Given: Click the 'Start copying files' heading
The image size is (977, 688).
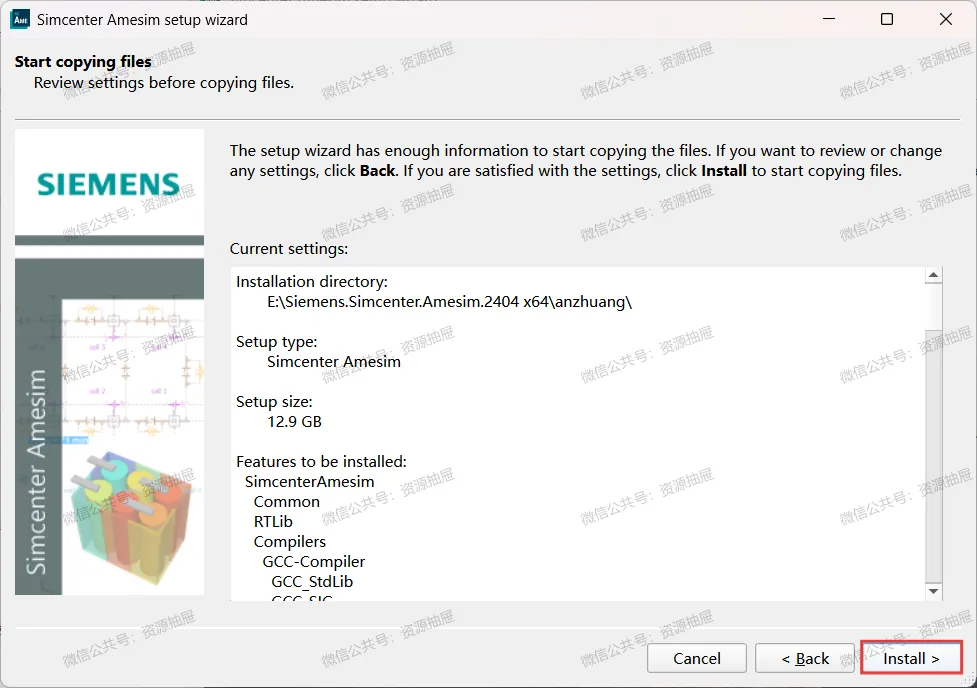Looking at the screenshot, I should [83, 62].
